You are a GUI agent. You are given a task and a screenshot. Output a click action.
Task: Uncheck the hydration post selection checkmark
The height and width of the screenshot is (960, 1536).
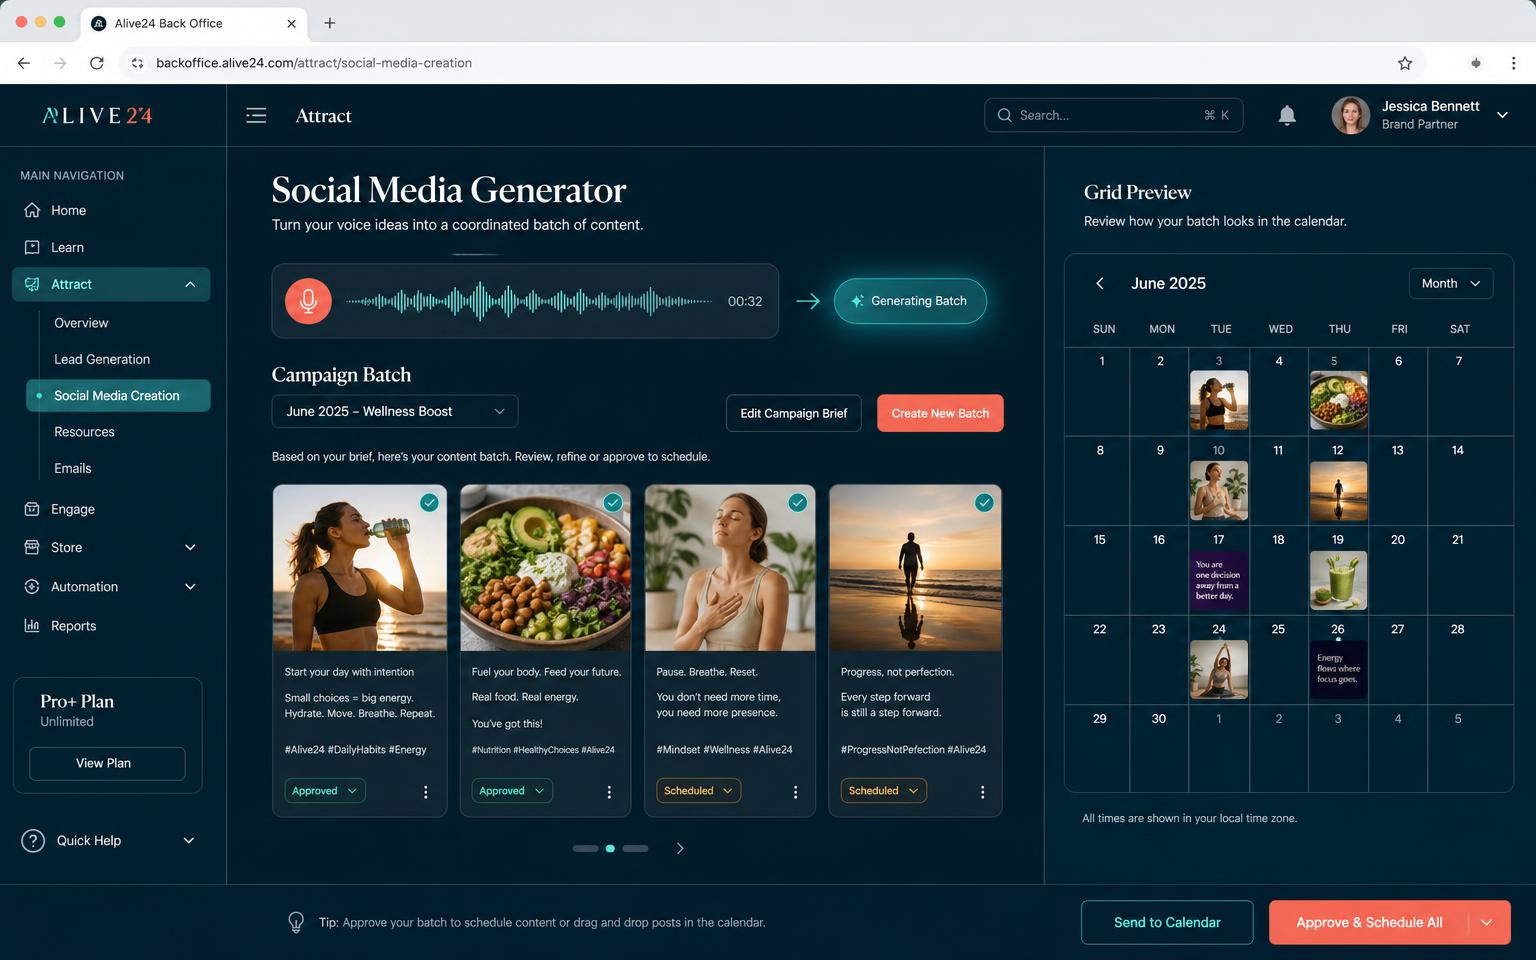(429, 503)
